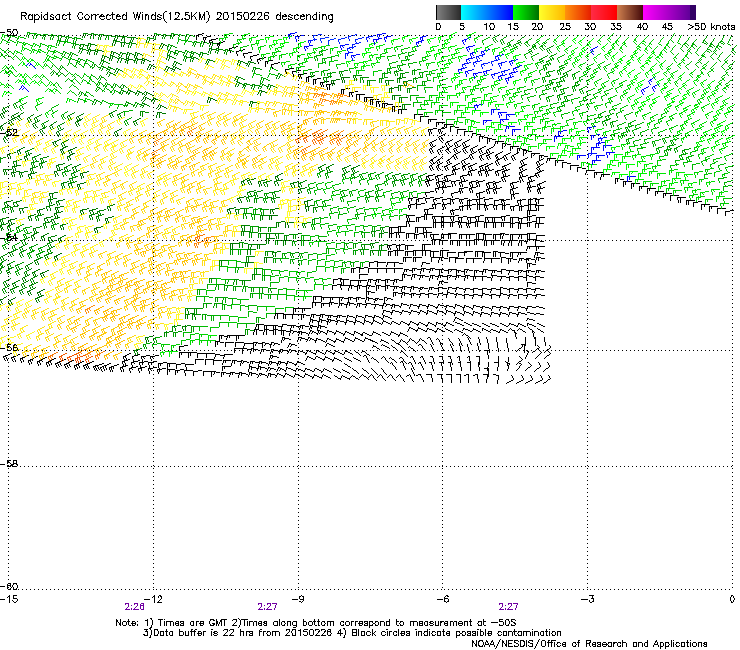This screenshot has height=650, width=740.
Task: Click the brown 35–40 knots legend swatch
Action: [630, 12]
